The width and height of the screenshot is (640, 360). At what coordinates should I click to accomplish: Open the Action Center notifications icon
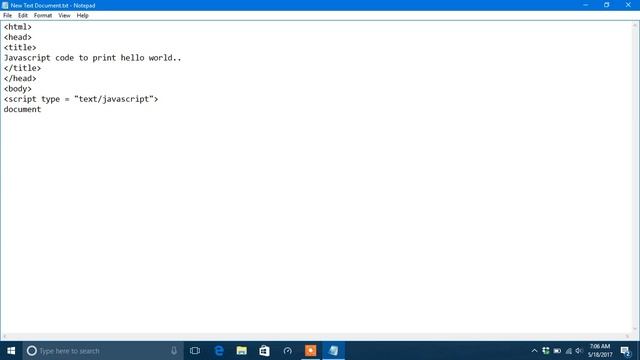pos(625,351)
